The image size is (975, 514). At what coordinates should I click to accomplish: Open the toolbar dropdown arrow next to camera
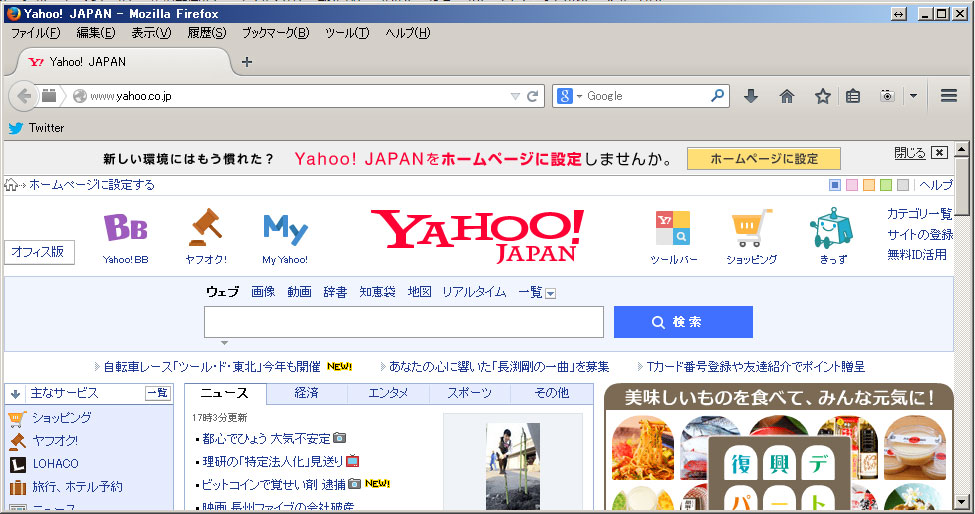coord(913,96)
